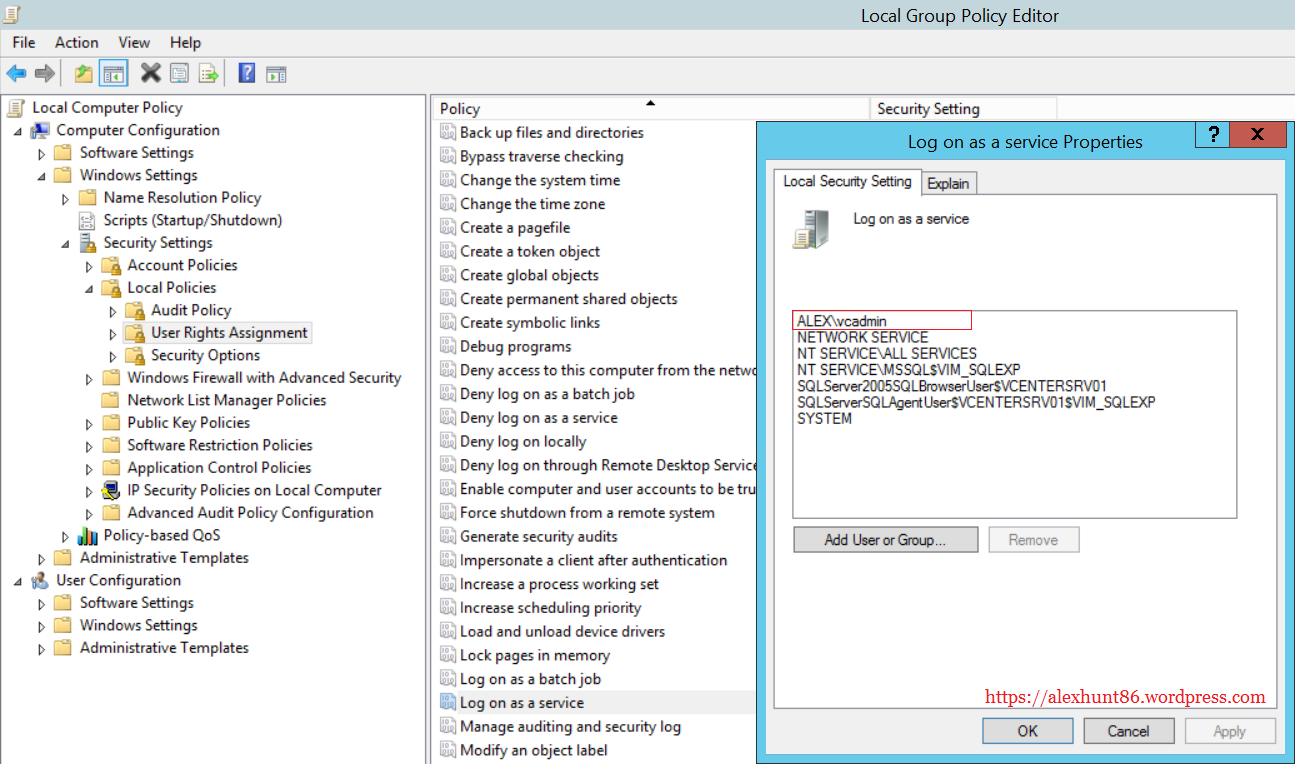Open Properties from the toolbar icon

pos(179,73)
